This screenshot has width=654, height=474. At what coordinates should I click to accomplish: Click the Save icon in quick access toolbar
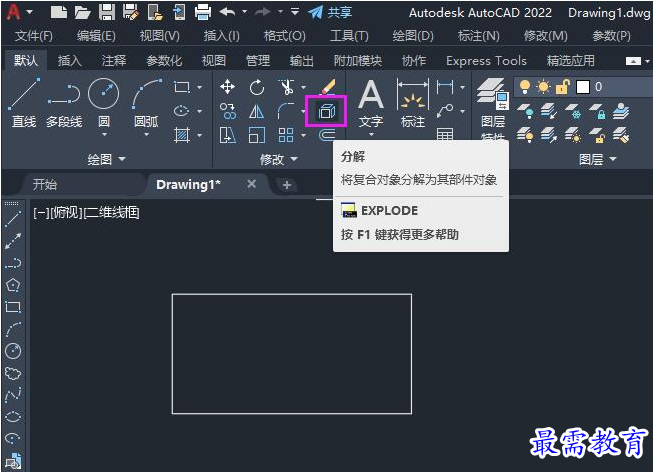tap(107, 12)
